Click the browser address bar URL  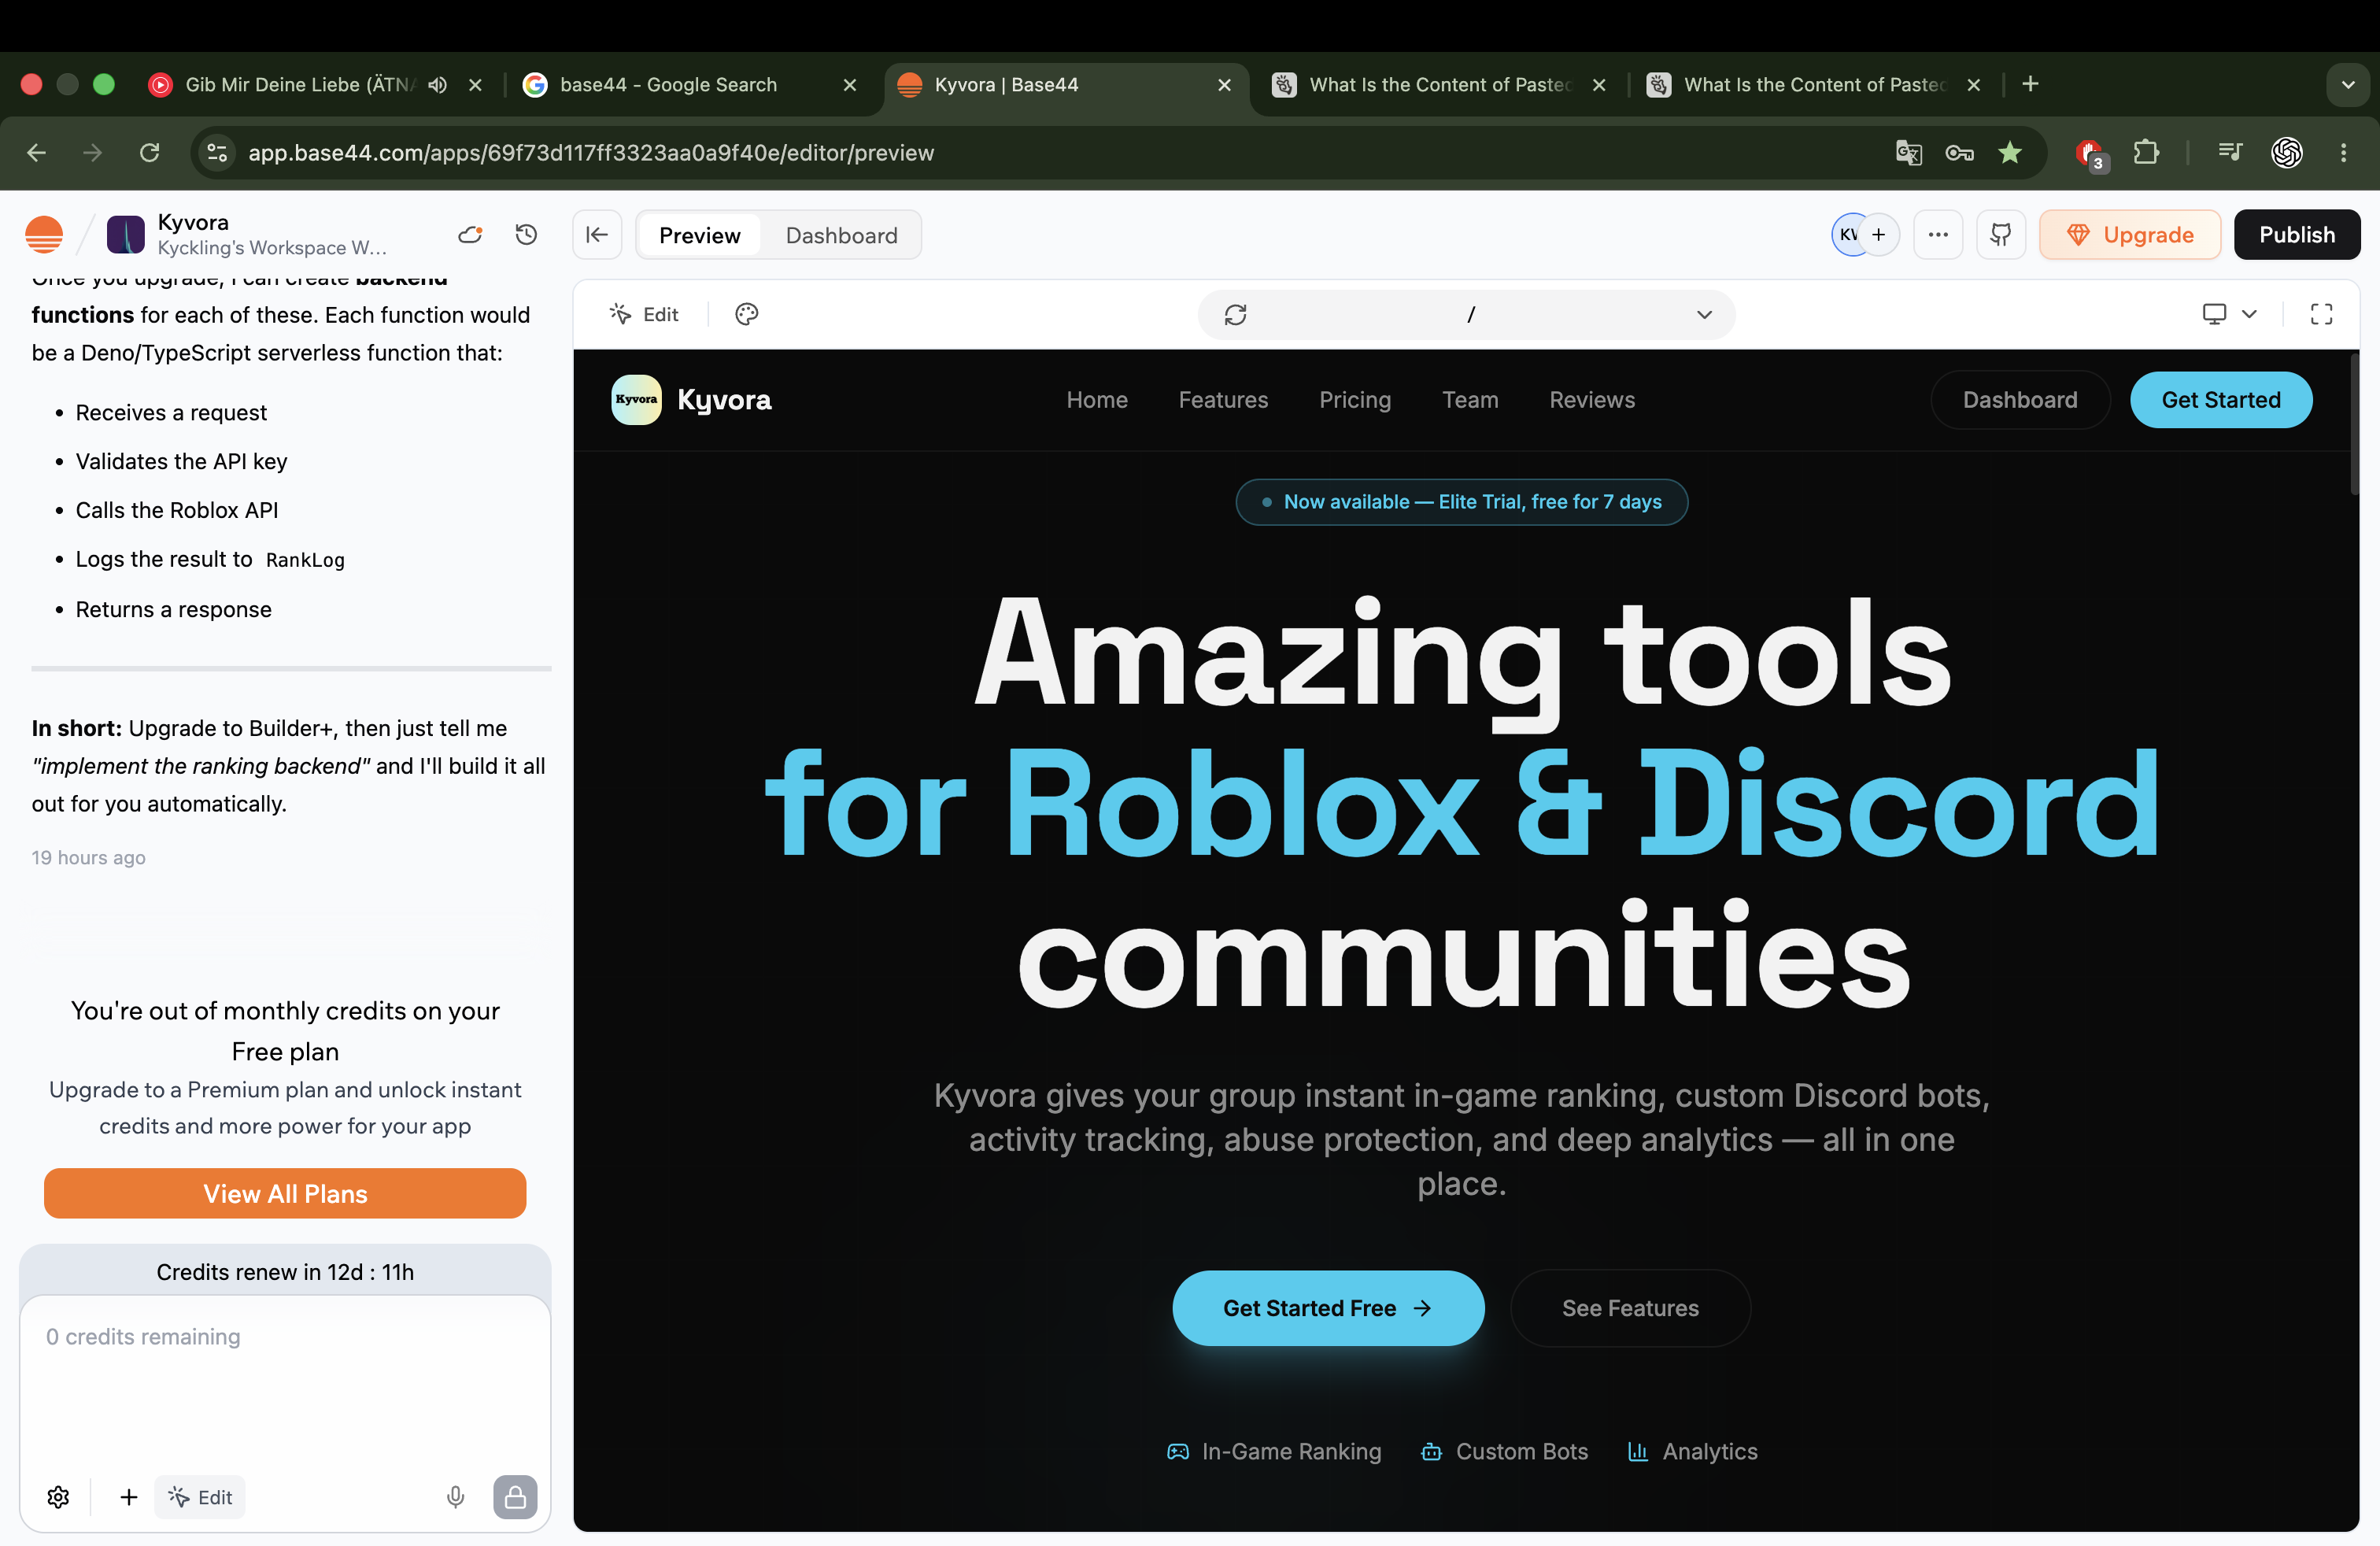pyautogui.click(x=591, y=153)
